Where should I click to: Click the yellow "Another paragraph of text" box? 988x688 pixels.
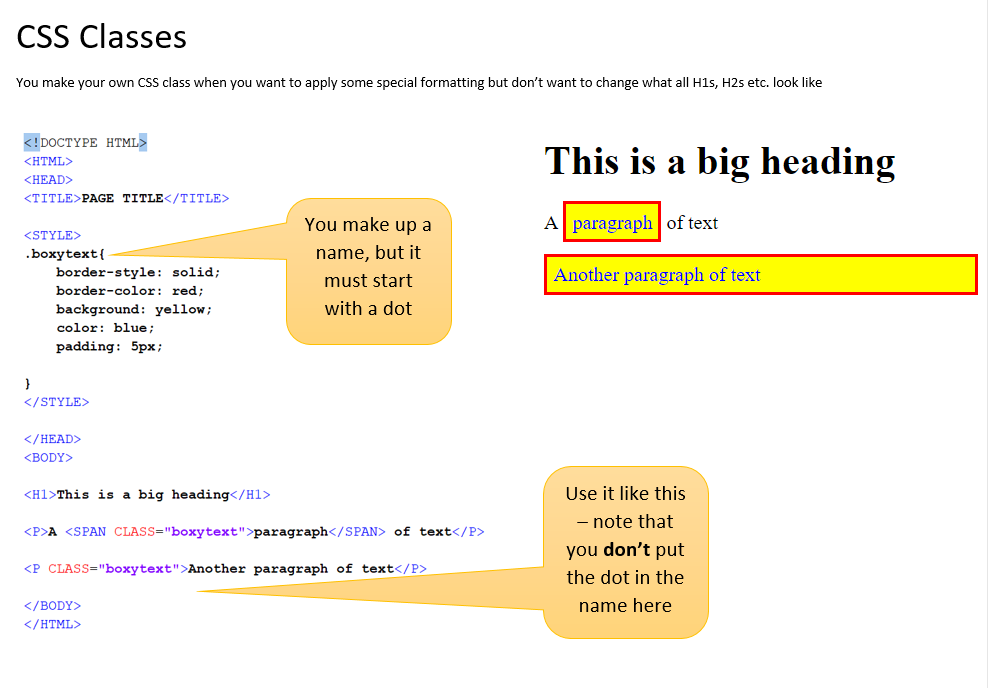(760, 275)
